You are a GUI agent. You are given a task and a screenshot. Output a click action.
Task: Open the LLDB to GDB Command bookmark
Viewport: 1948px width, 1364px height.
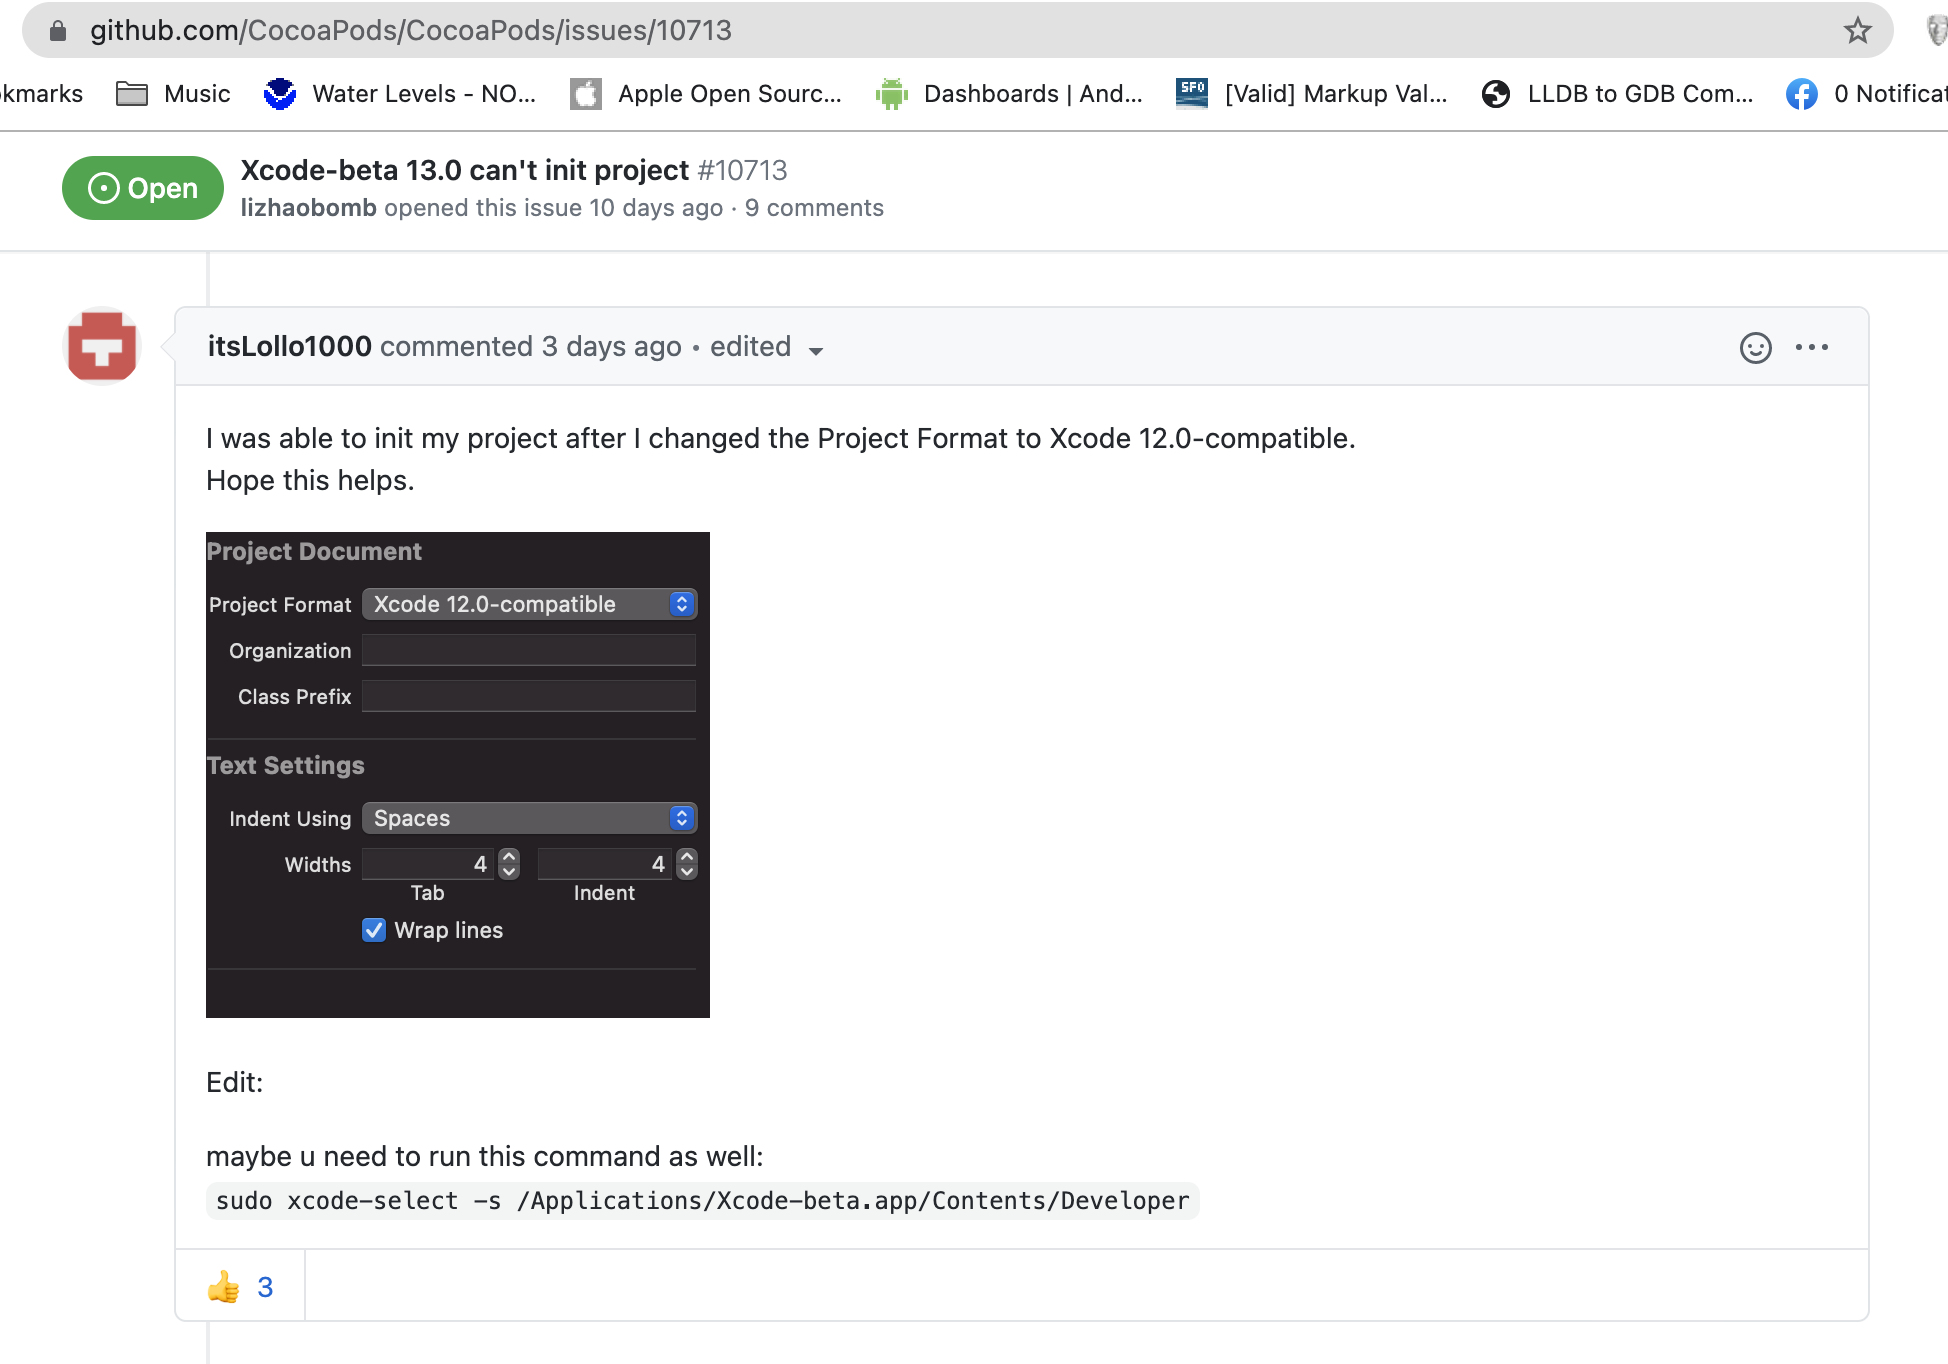(1618, 94)
